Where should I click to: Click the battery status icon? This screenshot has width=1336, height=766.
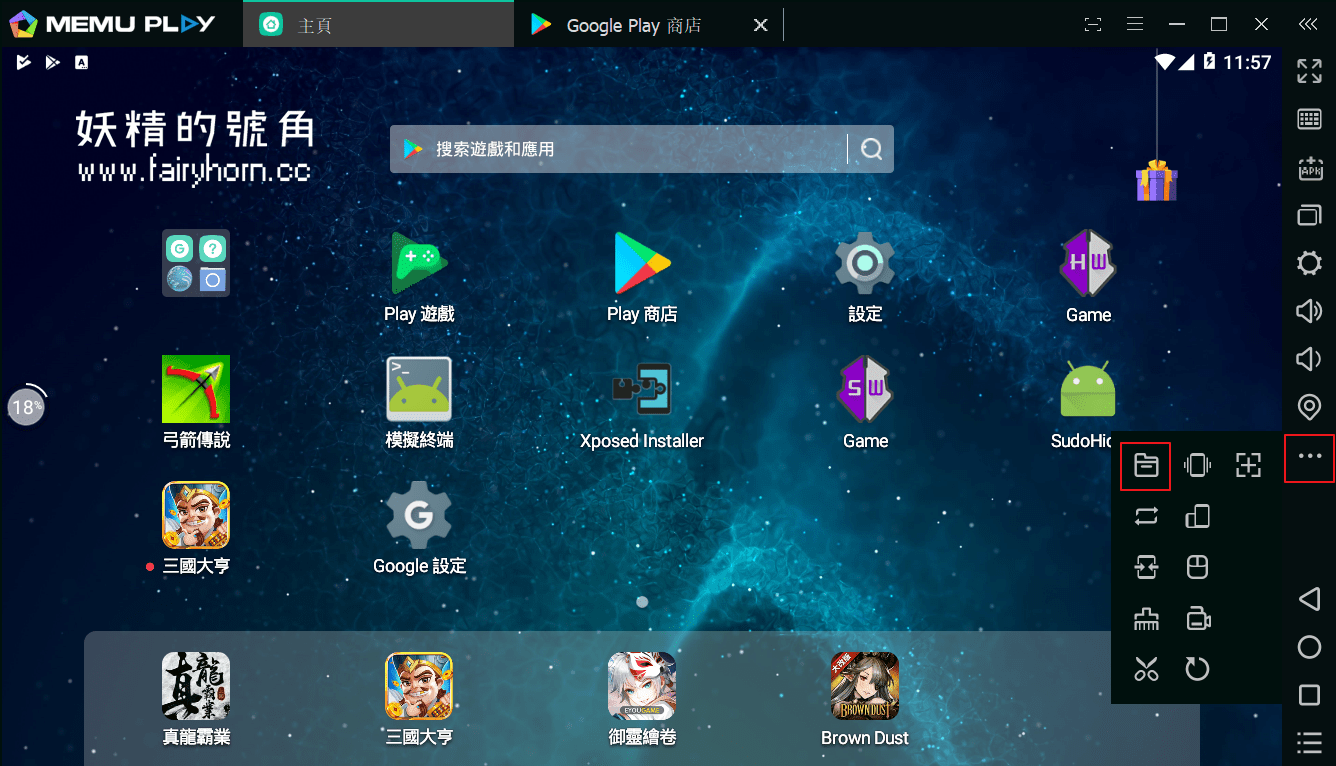pos(1209,62)
